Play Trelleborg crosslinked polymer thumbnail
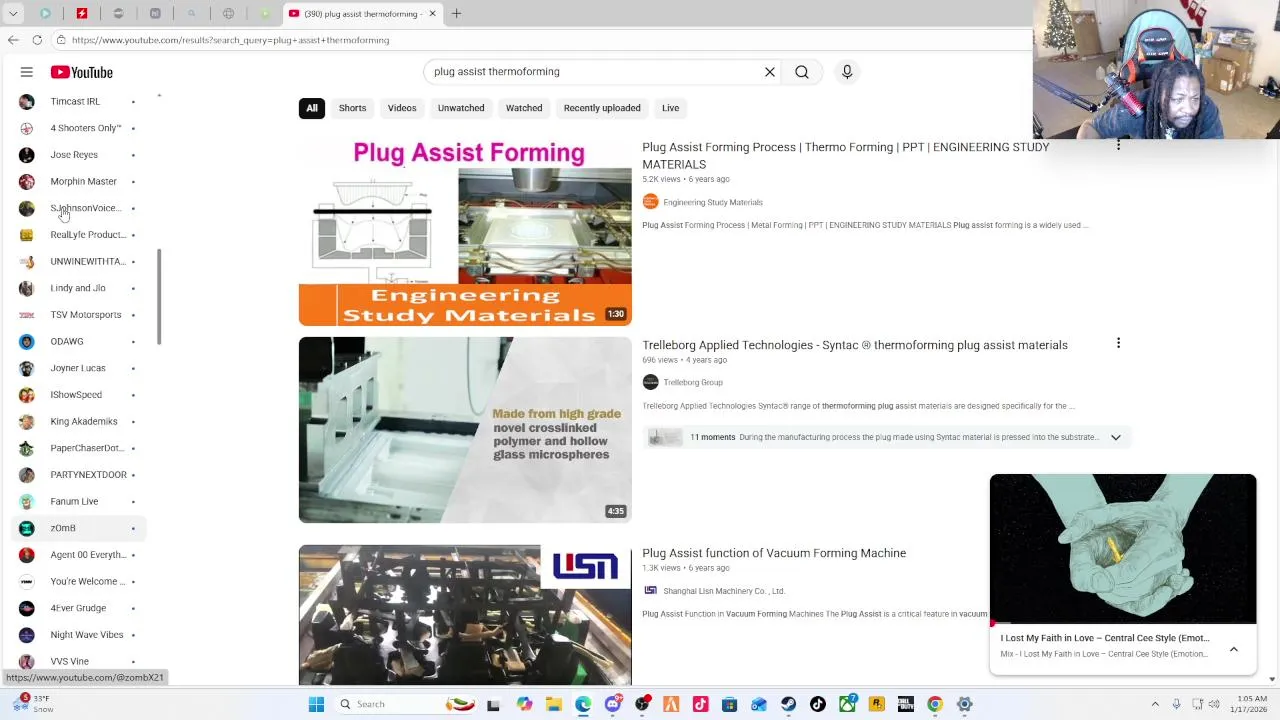Screen dimensions: 1280x720 [465, 430]
